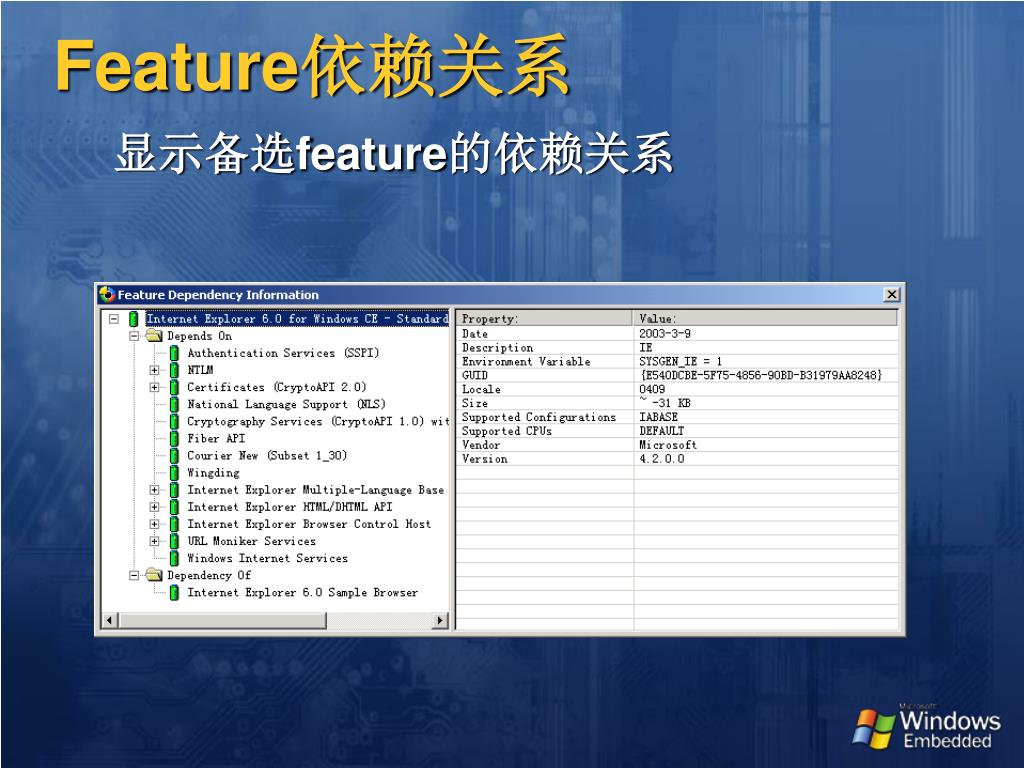Click the icon for URL Moniker Services
1024x768 pixels.
tap(174, 541)
